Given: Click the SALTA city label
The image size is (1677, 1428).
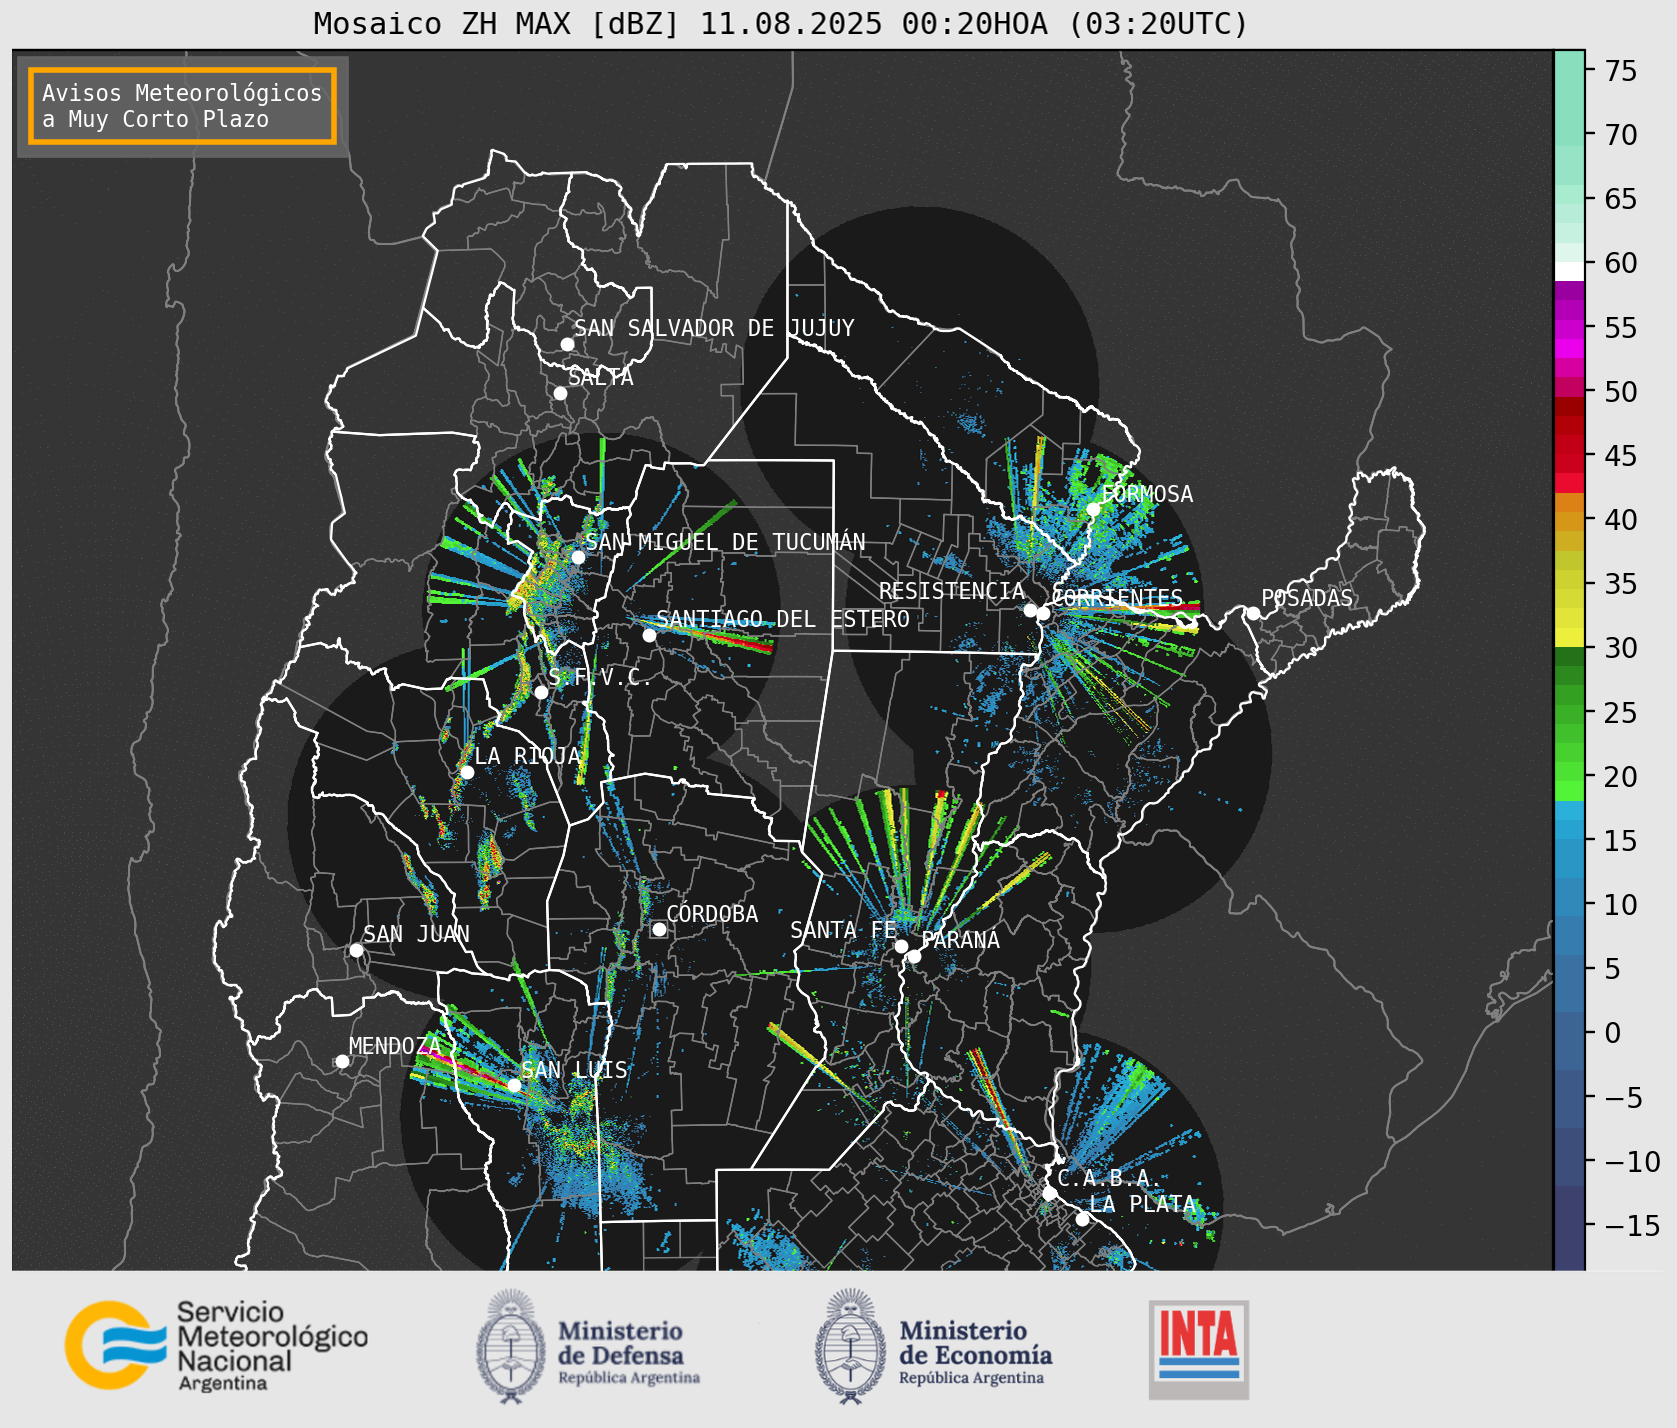Looking at the screenshot, I should click(601, 377).
